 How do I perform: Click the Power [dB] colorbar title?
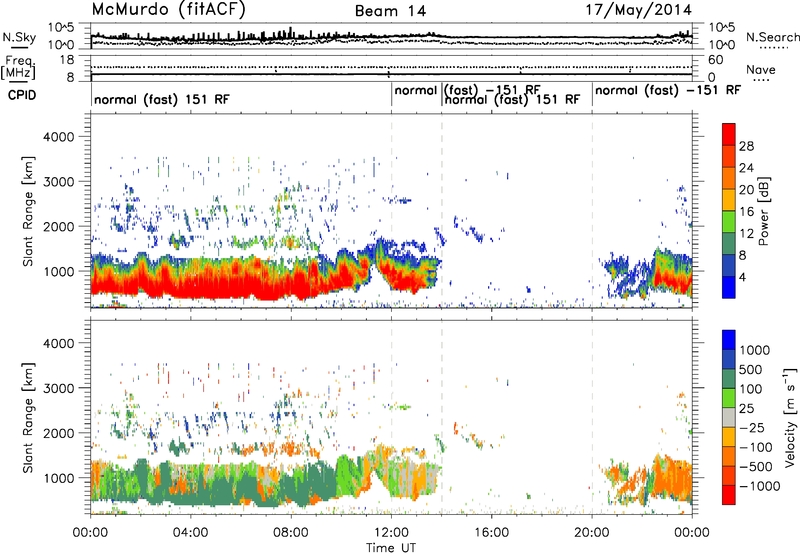pyautogui.click(x=763, y=211)
